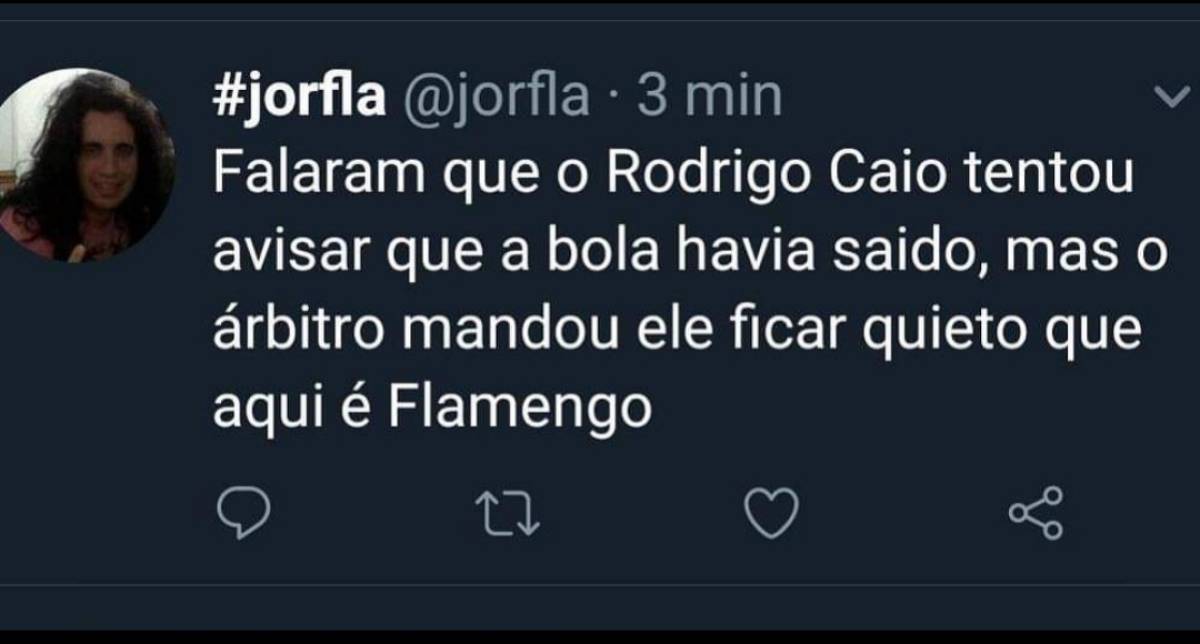Click the reply speech bubble icon

click(243, 514)
